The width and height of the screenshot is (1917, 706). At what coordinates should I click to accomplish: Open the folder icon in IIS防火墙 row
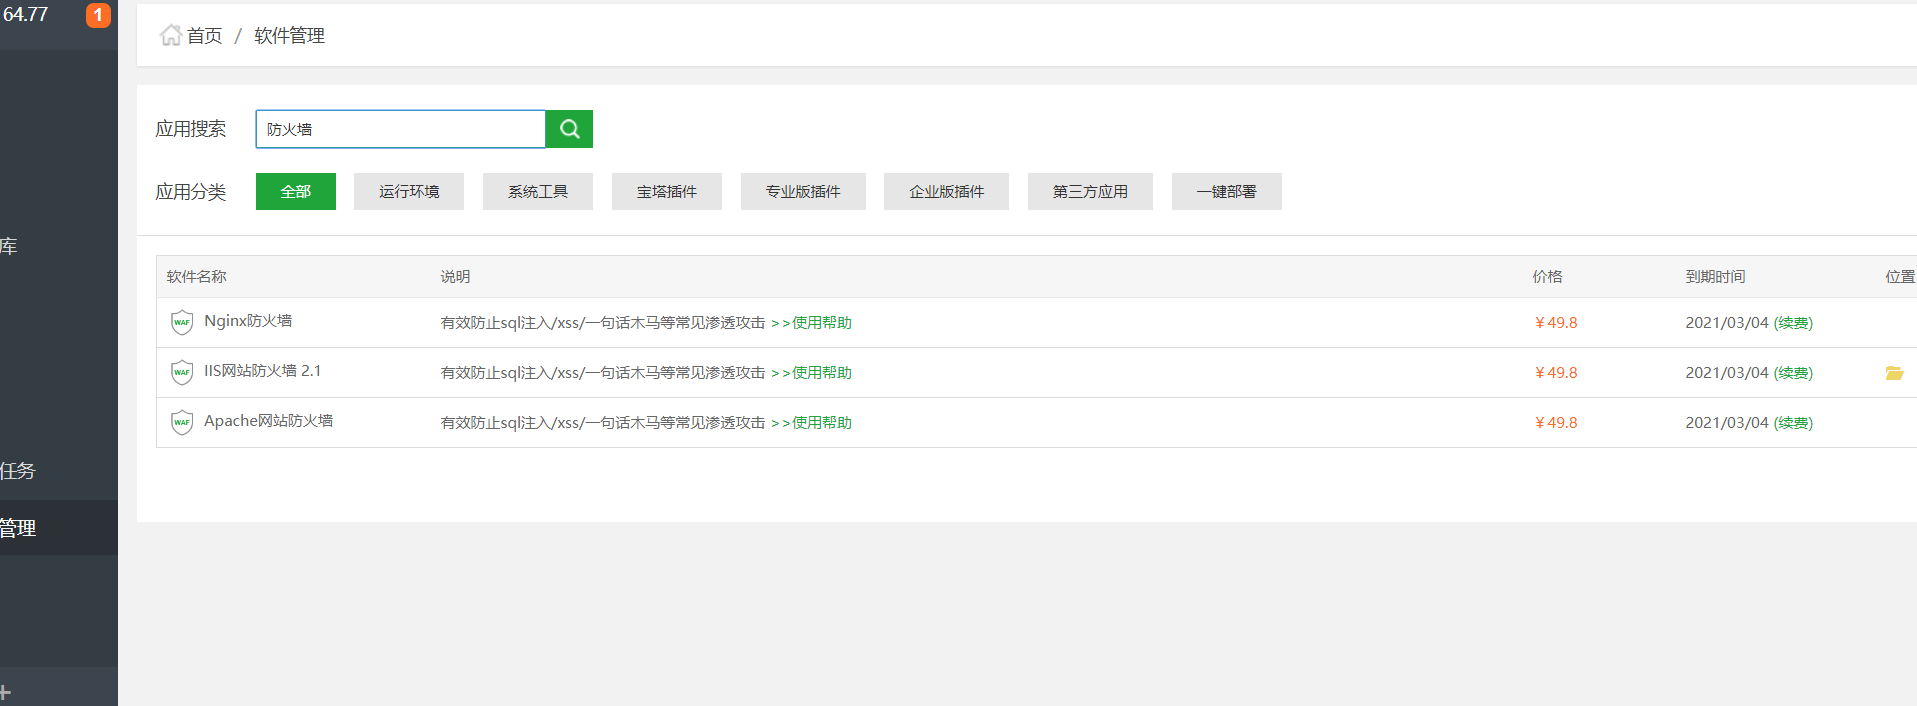1894,373
